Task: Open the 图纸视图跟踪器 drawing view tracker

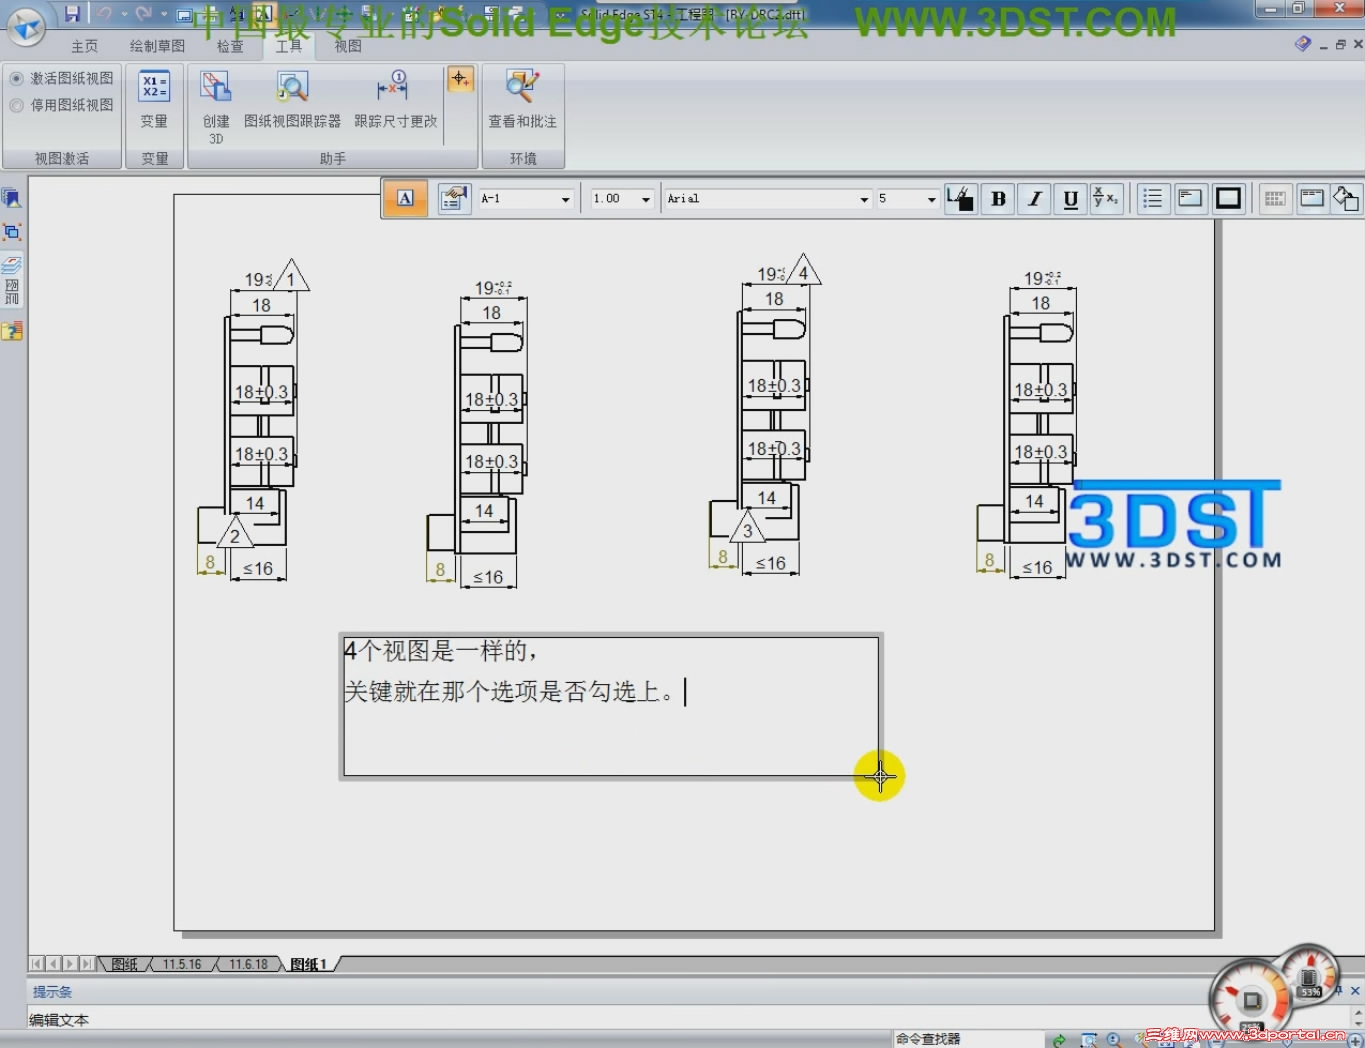Action: [x=292, y=100]
